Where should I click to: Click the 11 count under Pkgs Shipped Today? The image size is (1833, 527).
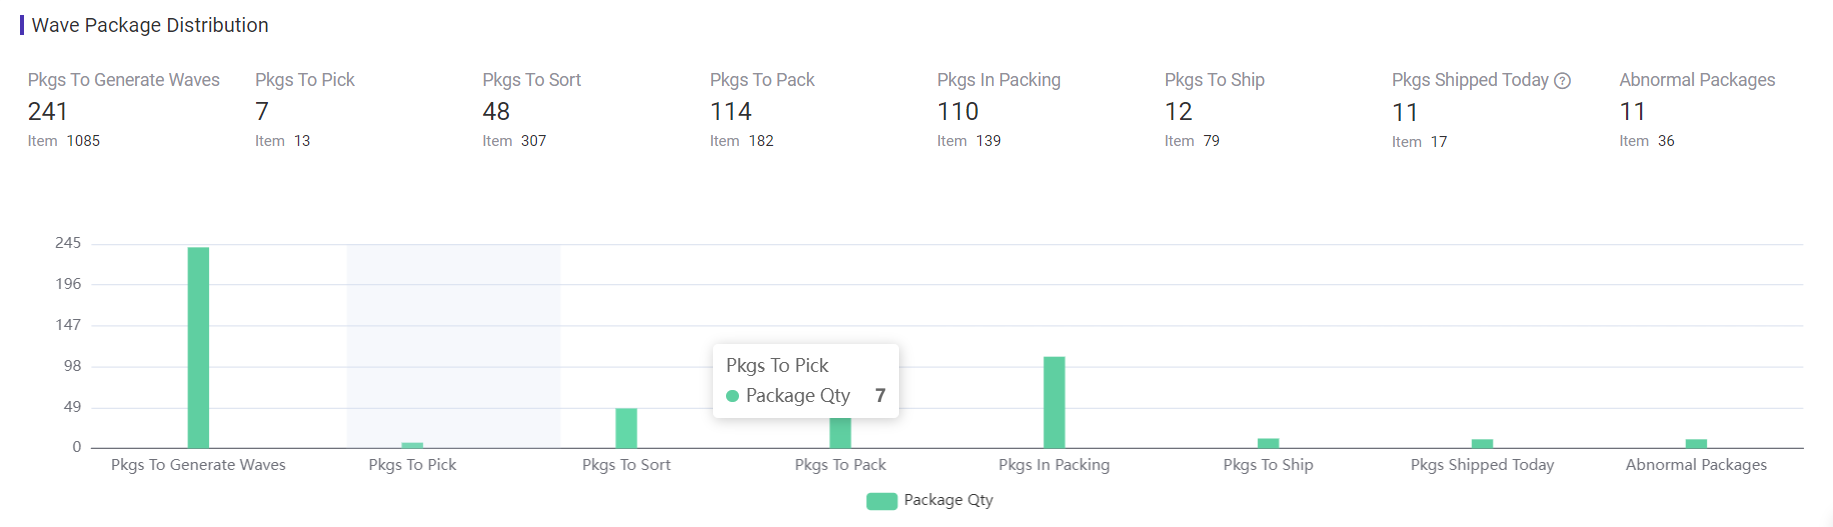point(1404,112)
